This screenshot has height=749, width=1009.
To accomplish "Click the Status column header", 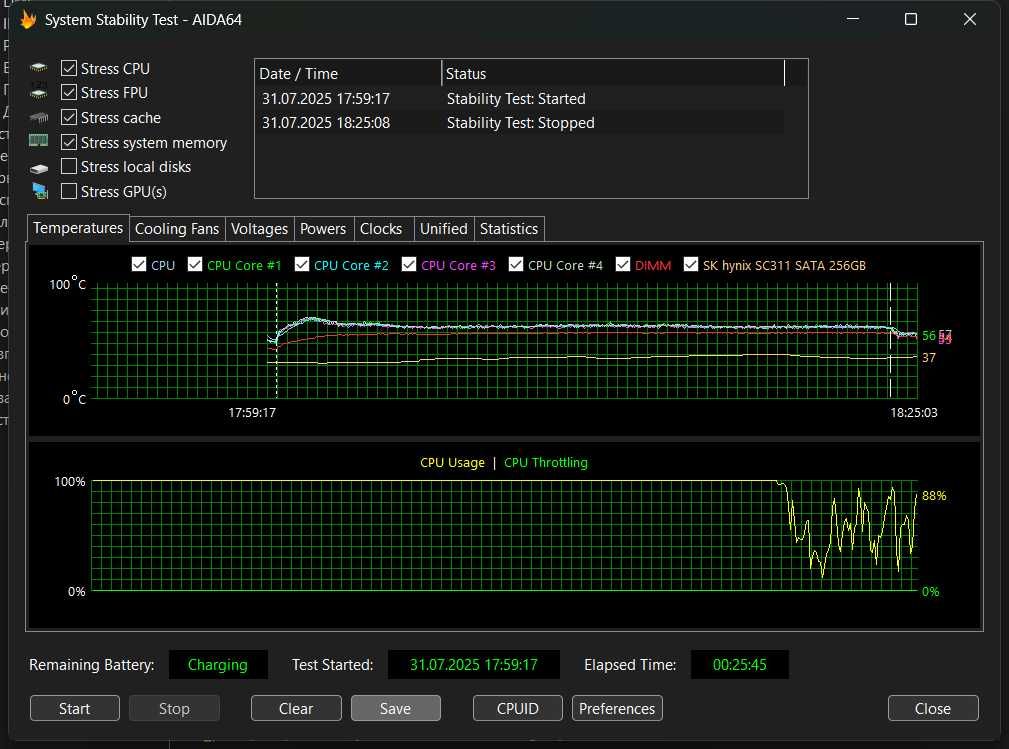I will tap(613, 73).
